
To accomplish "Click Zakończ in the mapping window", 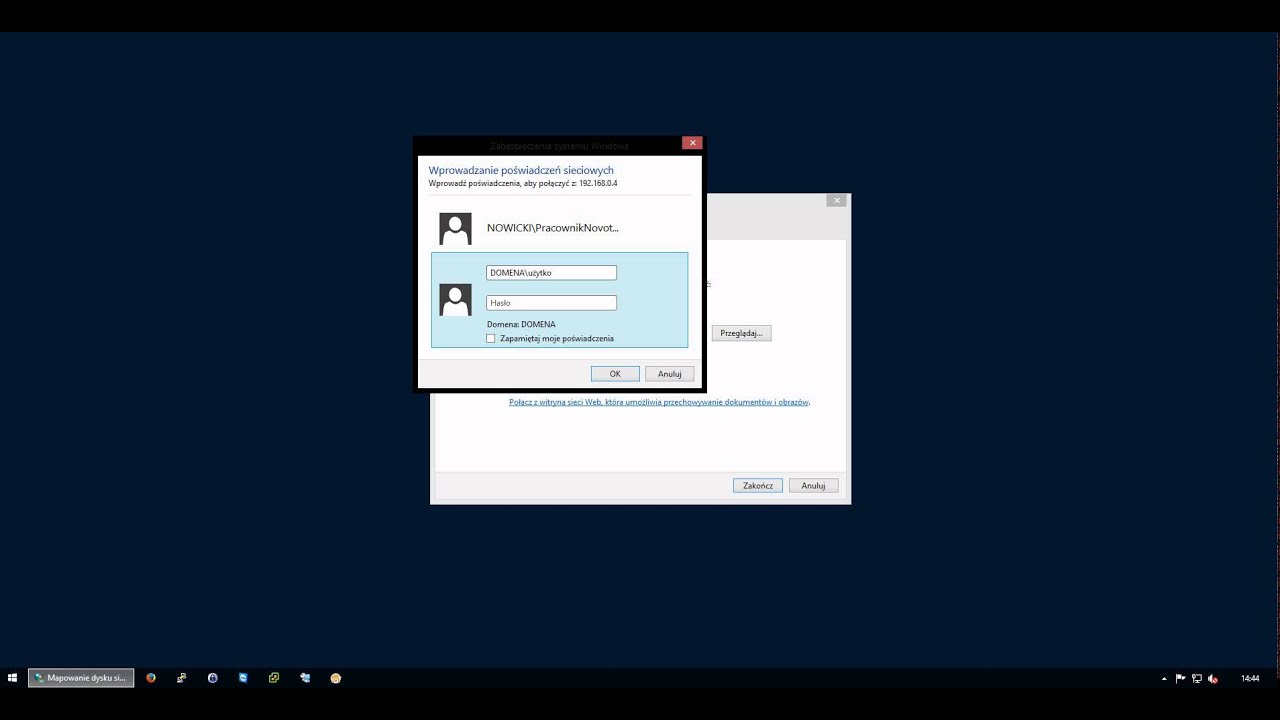I will (x=758, y=485).
